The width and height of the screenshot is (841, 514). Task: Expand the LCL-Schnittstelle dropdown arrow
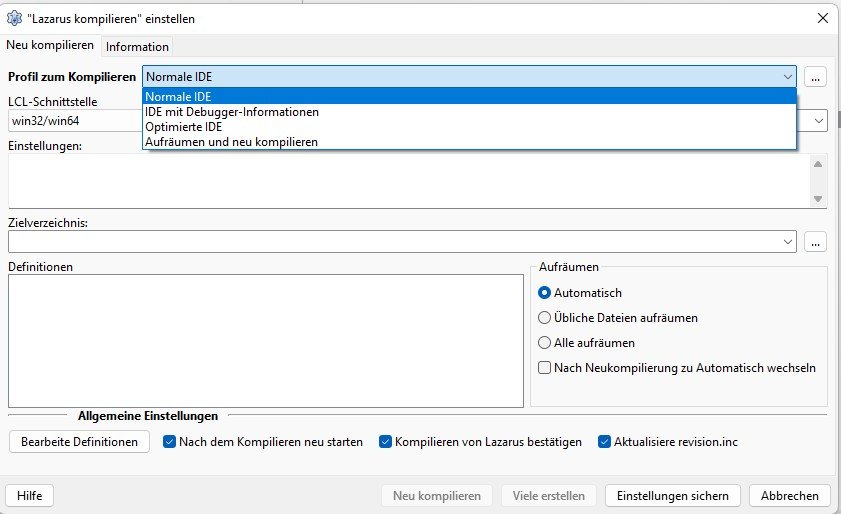coord(818,121)
